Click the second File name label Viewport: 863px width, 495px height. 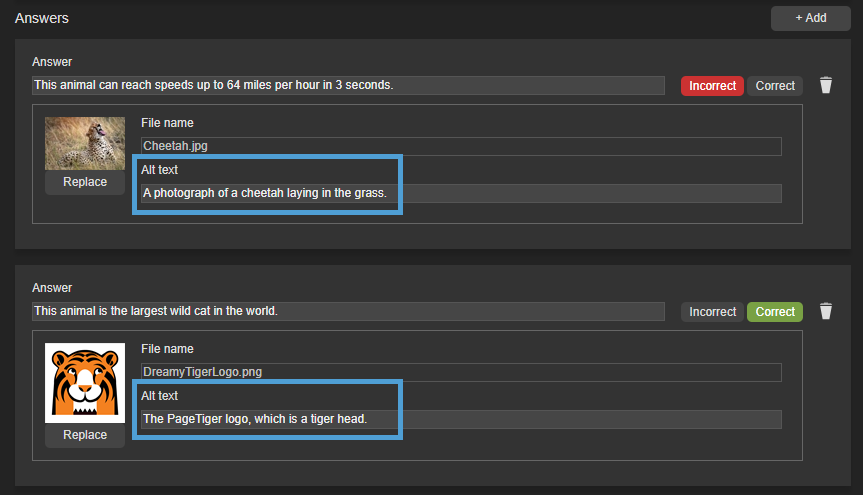(167, 349)
